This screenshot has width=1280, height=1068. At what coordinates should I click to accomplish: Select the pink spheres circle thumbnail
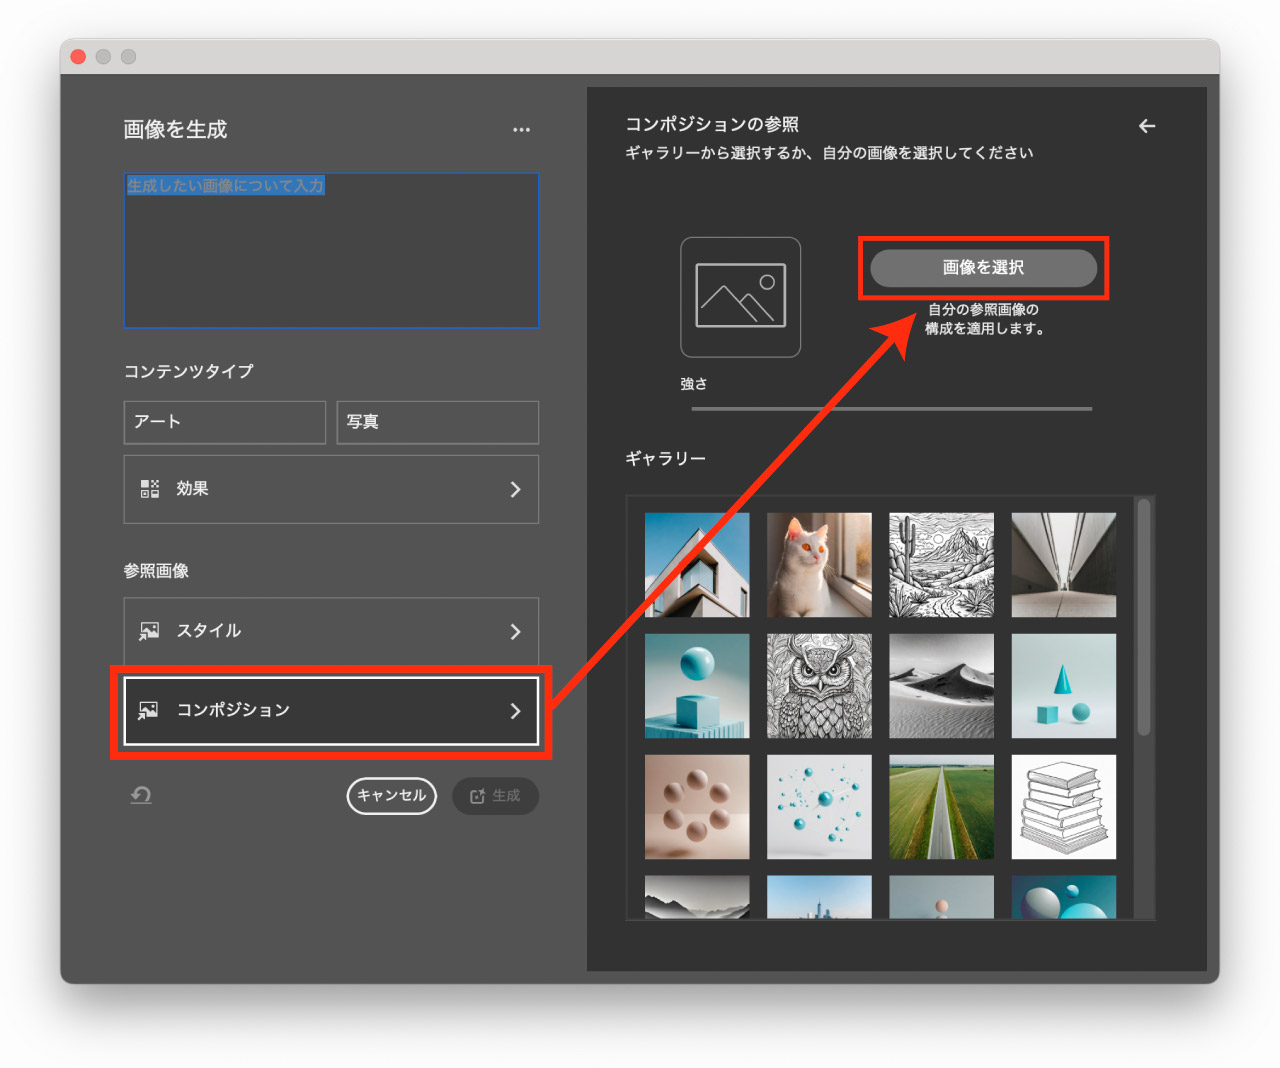point(697,807)
